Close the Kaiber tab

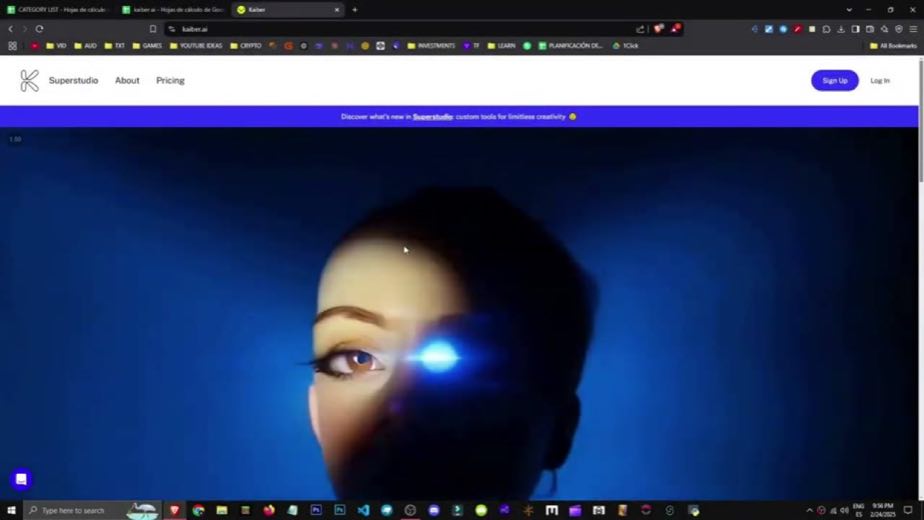point(337,10)
